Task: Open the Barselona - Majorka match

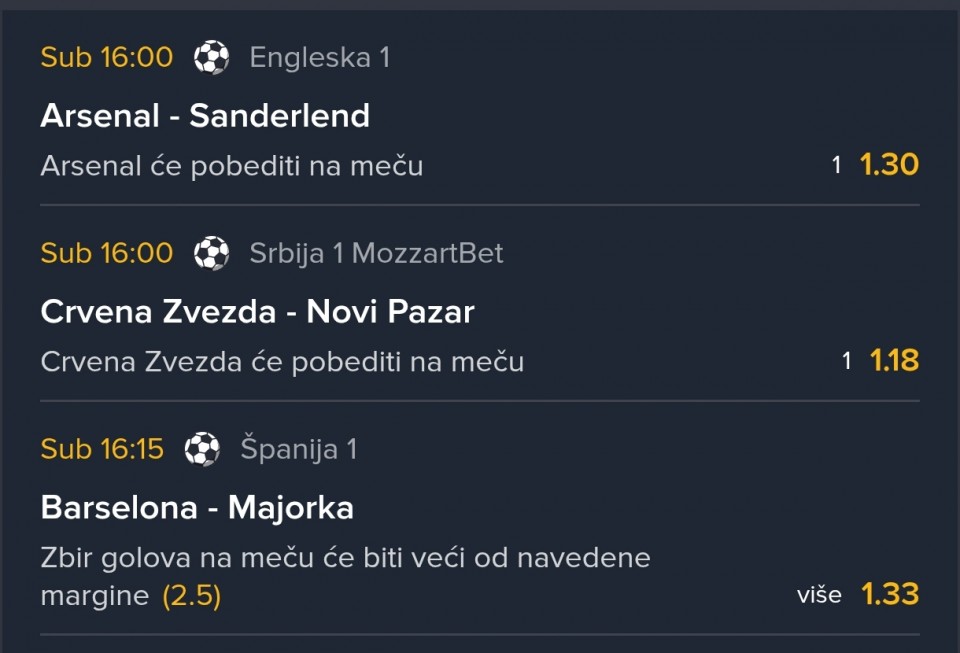Action: click(197, 508)
